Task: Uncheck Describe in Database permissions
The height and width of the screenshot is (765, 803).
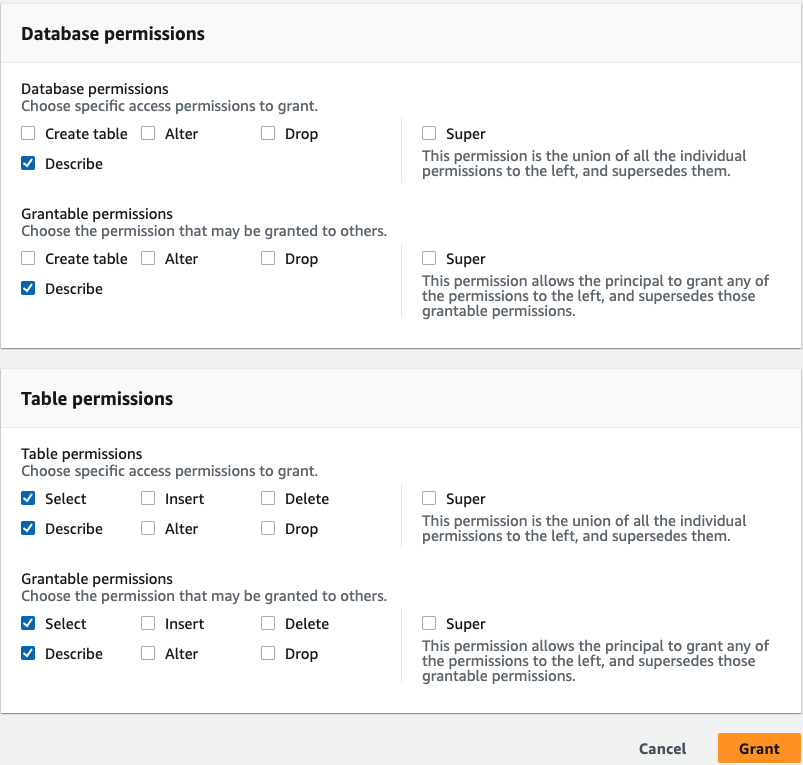Action: 28,164
